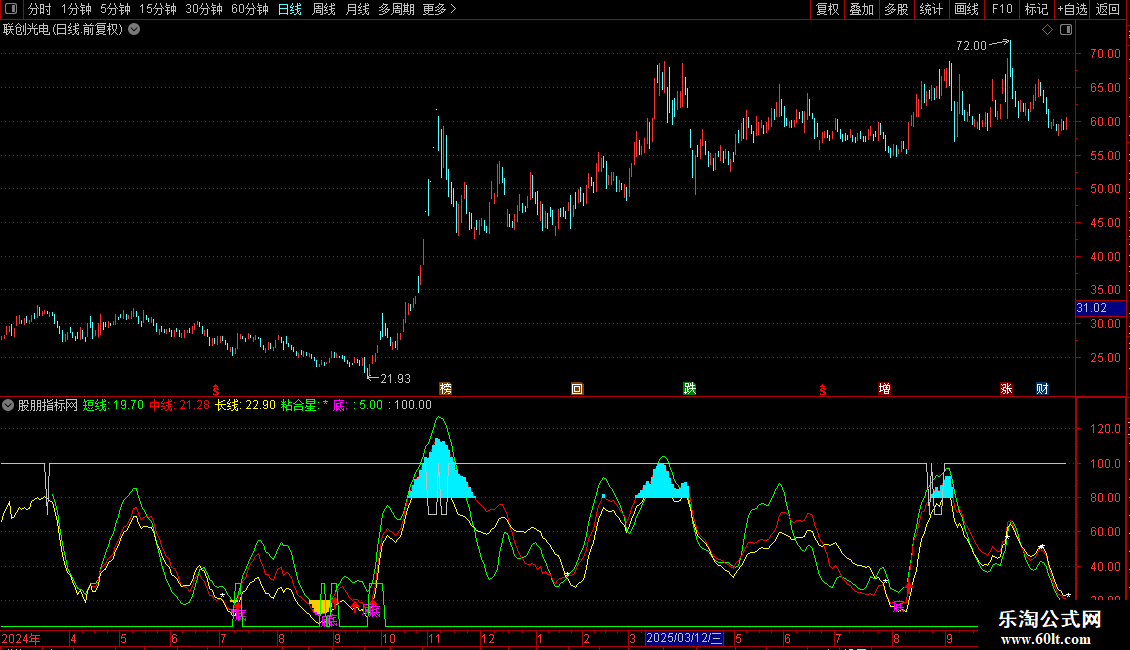This screenshot has width=1130, height=650.
Task: Collapse the 股朋指标网 indicator dropdown icon
Action: tap(8, 405)
